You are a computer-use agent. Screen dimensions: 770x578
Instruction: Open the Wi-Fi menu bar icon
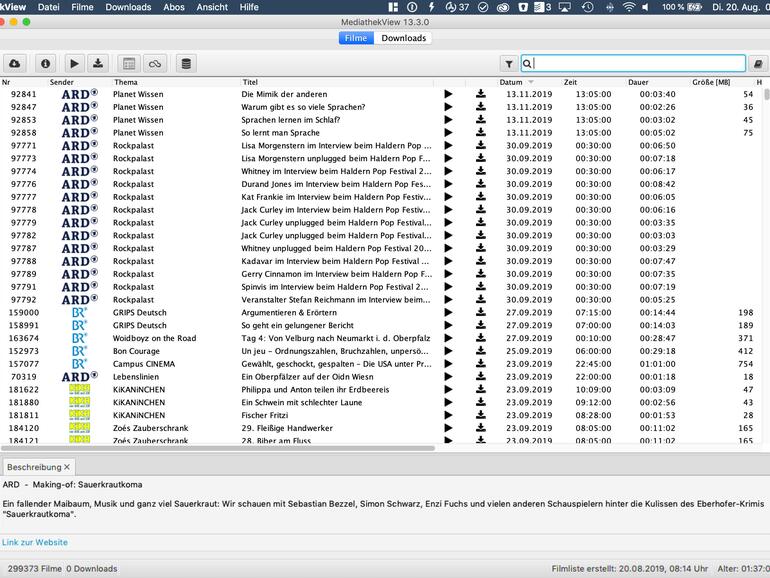click(629, 7)
